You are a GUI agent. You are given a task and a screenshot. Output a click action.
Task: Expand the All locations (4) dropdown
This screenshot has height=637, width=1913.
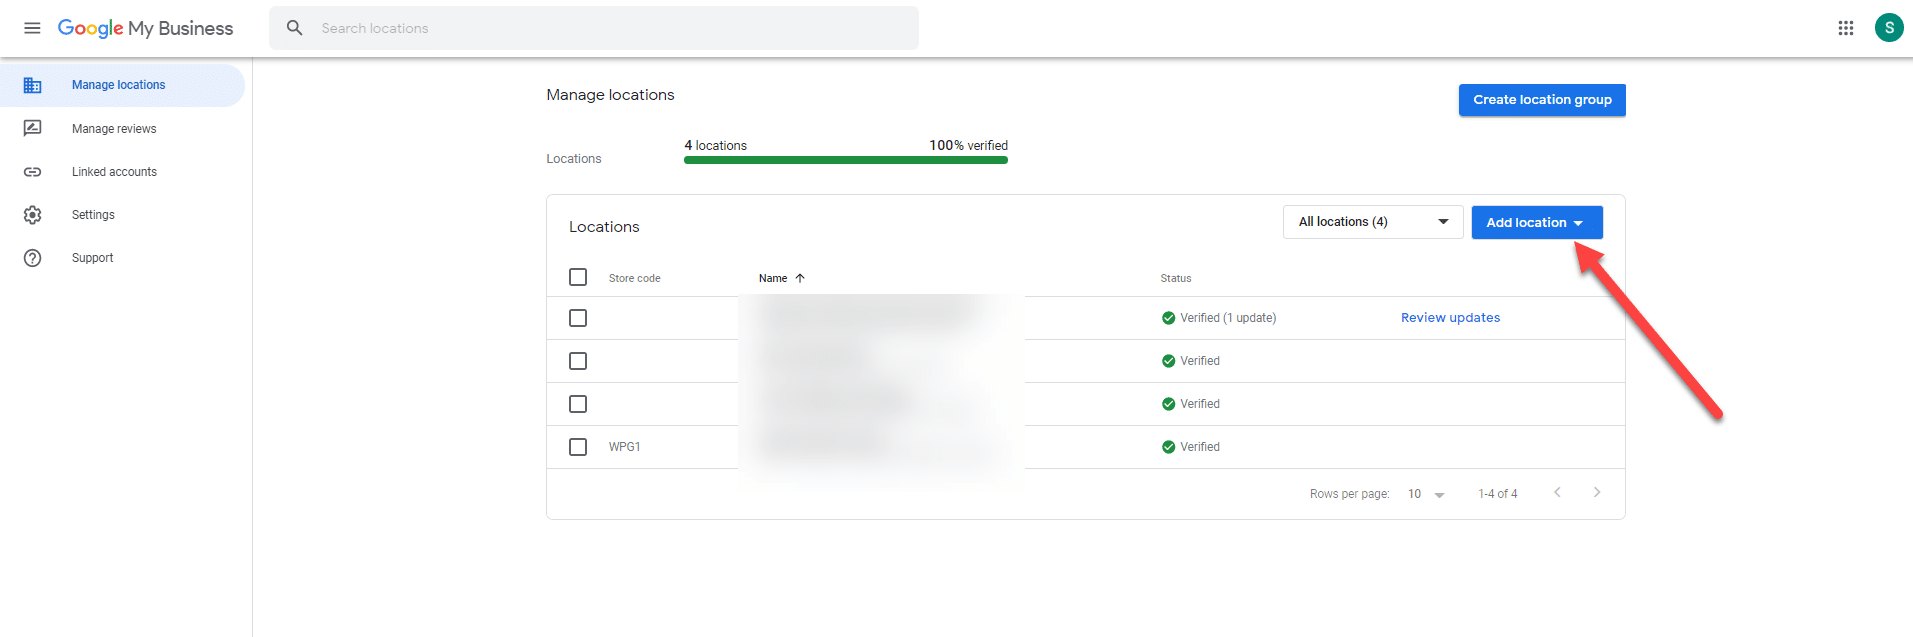(1372, 222)
